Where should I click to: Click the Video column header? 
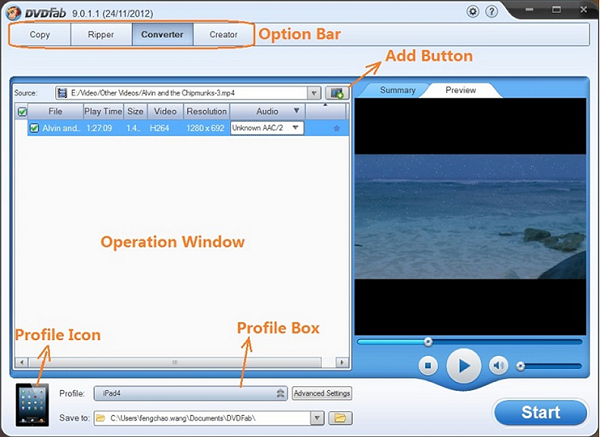coord(165,111)
